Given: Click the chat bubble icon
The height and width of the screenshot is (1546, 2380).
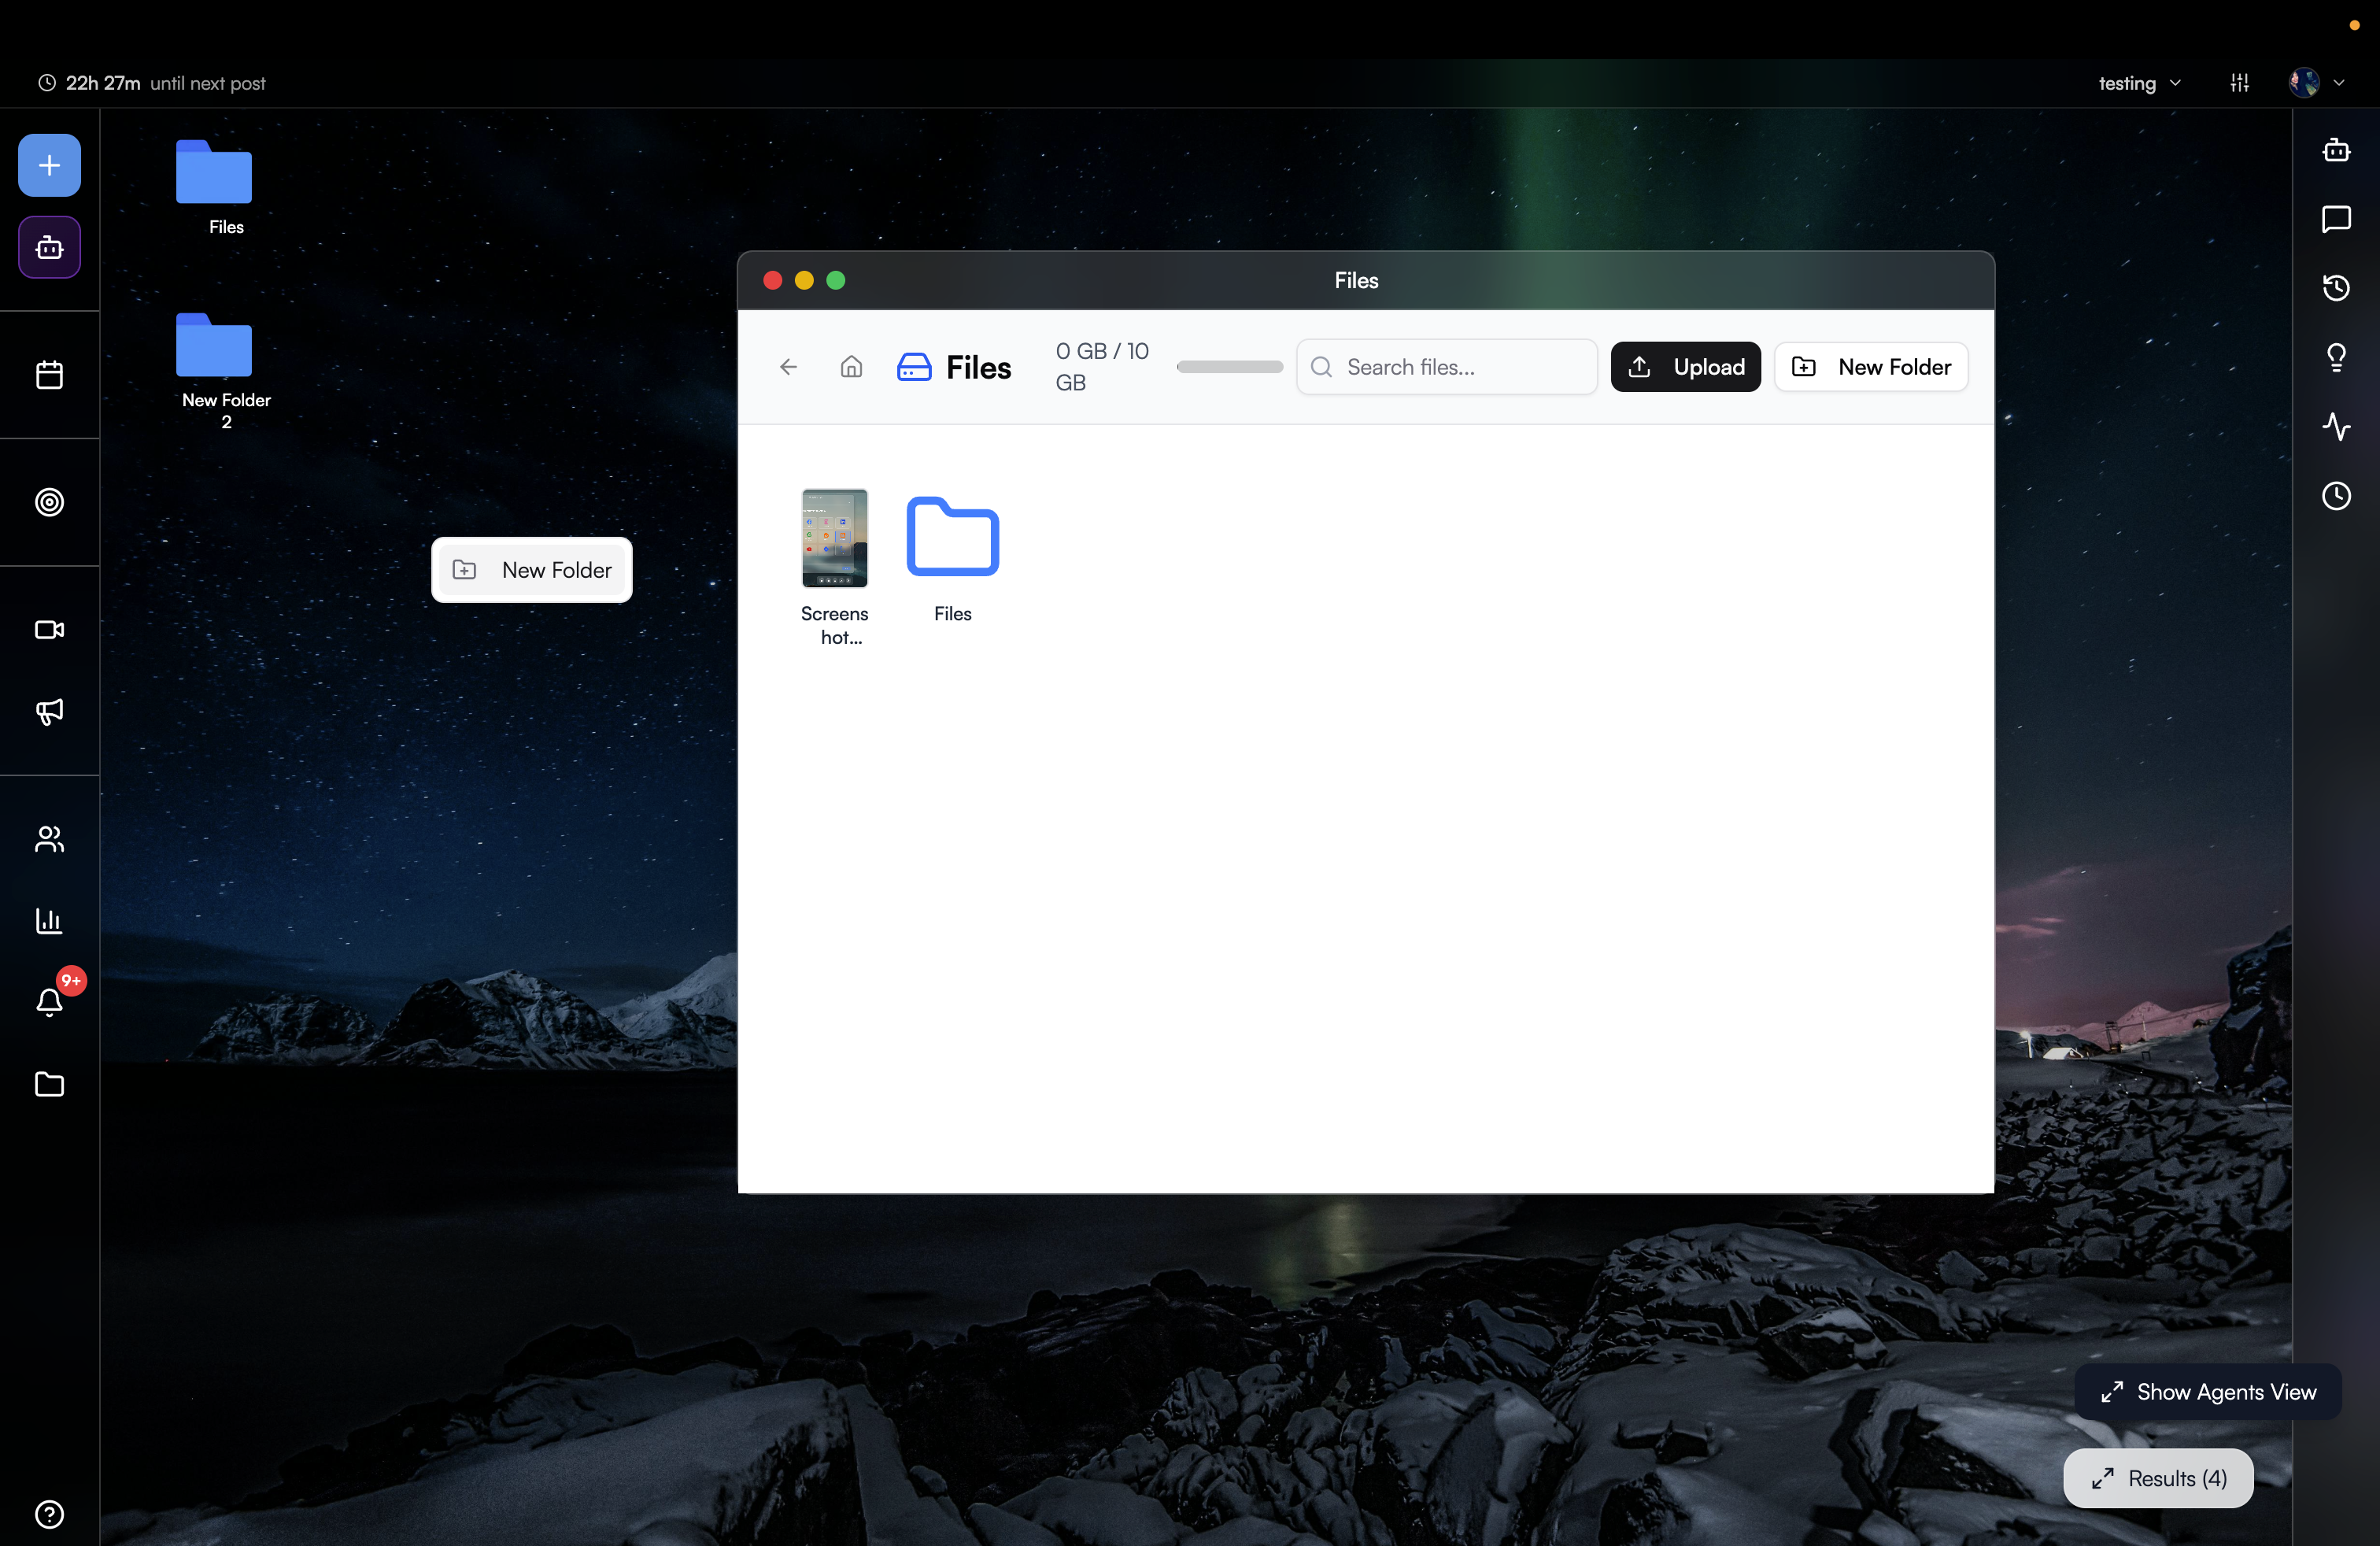Looking at the screenshot, I should point(2335,219).
